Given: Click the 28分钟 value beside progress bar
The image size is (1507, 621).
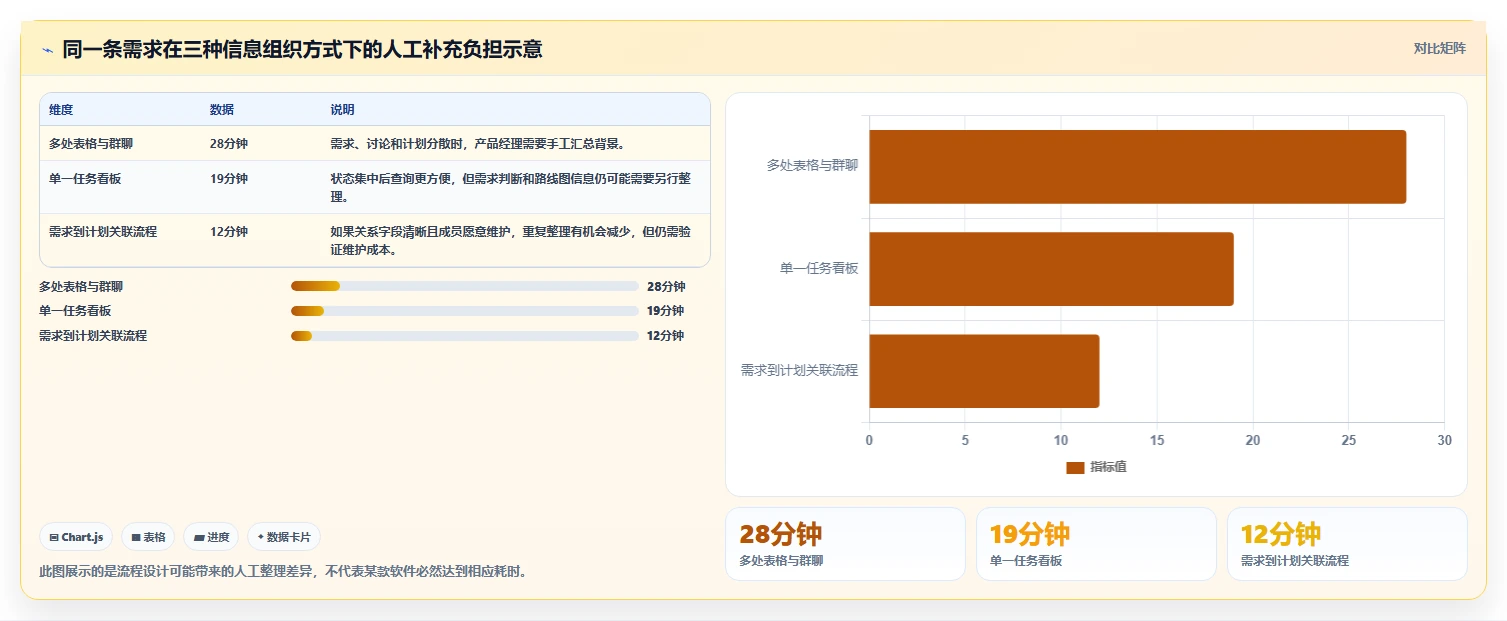Looking at the screenshot, I should click(666, 286).
